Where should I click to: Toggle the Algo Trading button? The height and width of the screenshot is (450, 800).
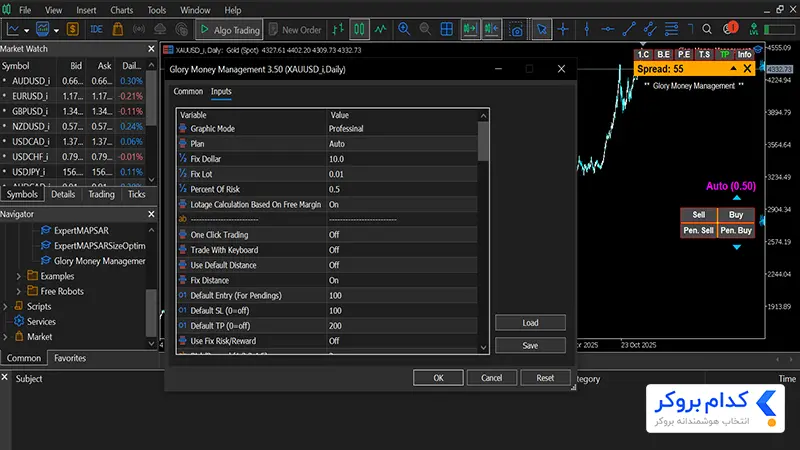[229, 30]
